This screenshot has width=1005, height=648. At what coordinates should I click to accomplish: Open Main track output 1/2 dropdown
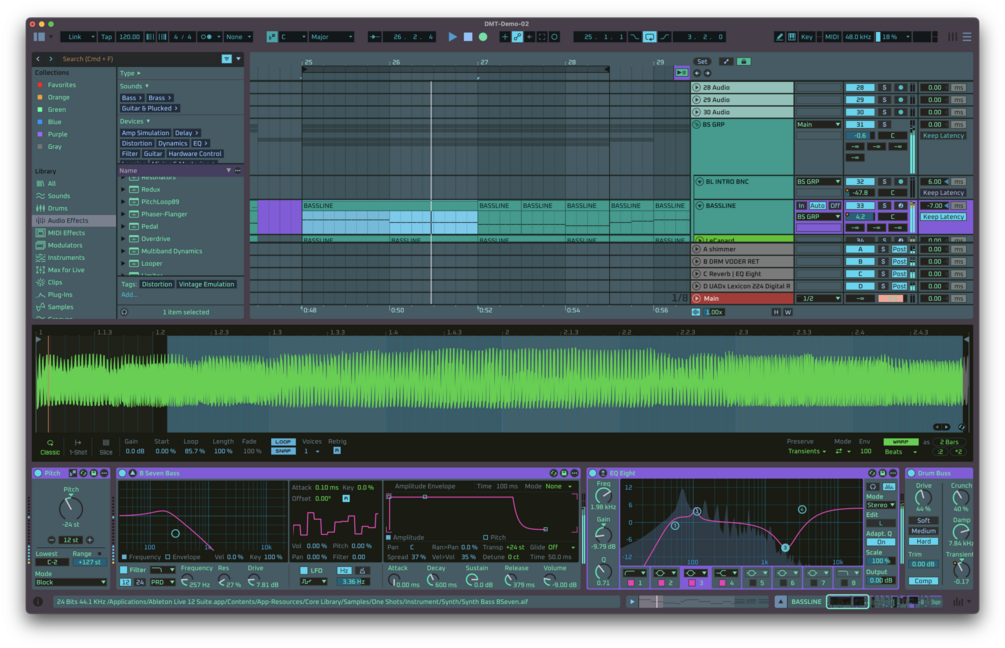(x=818, y=299)
